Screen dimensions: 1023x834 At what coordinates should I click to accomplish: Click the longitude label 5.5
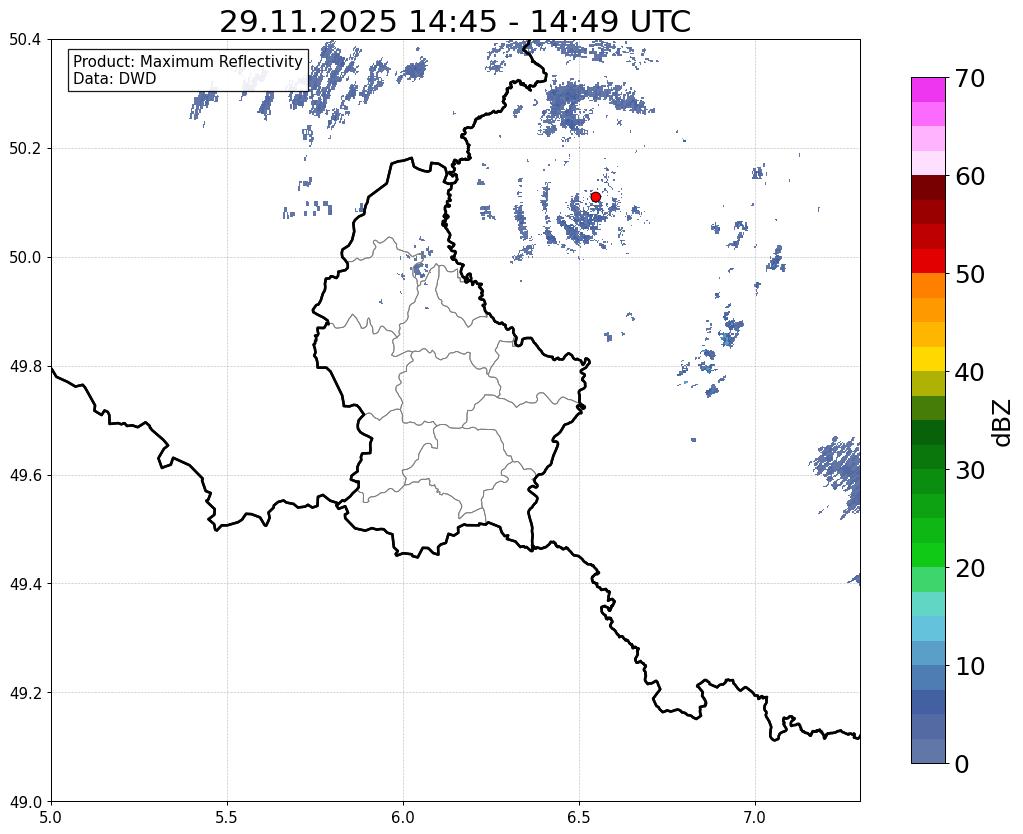click(x=227, y=817)
